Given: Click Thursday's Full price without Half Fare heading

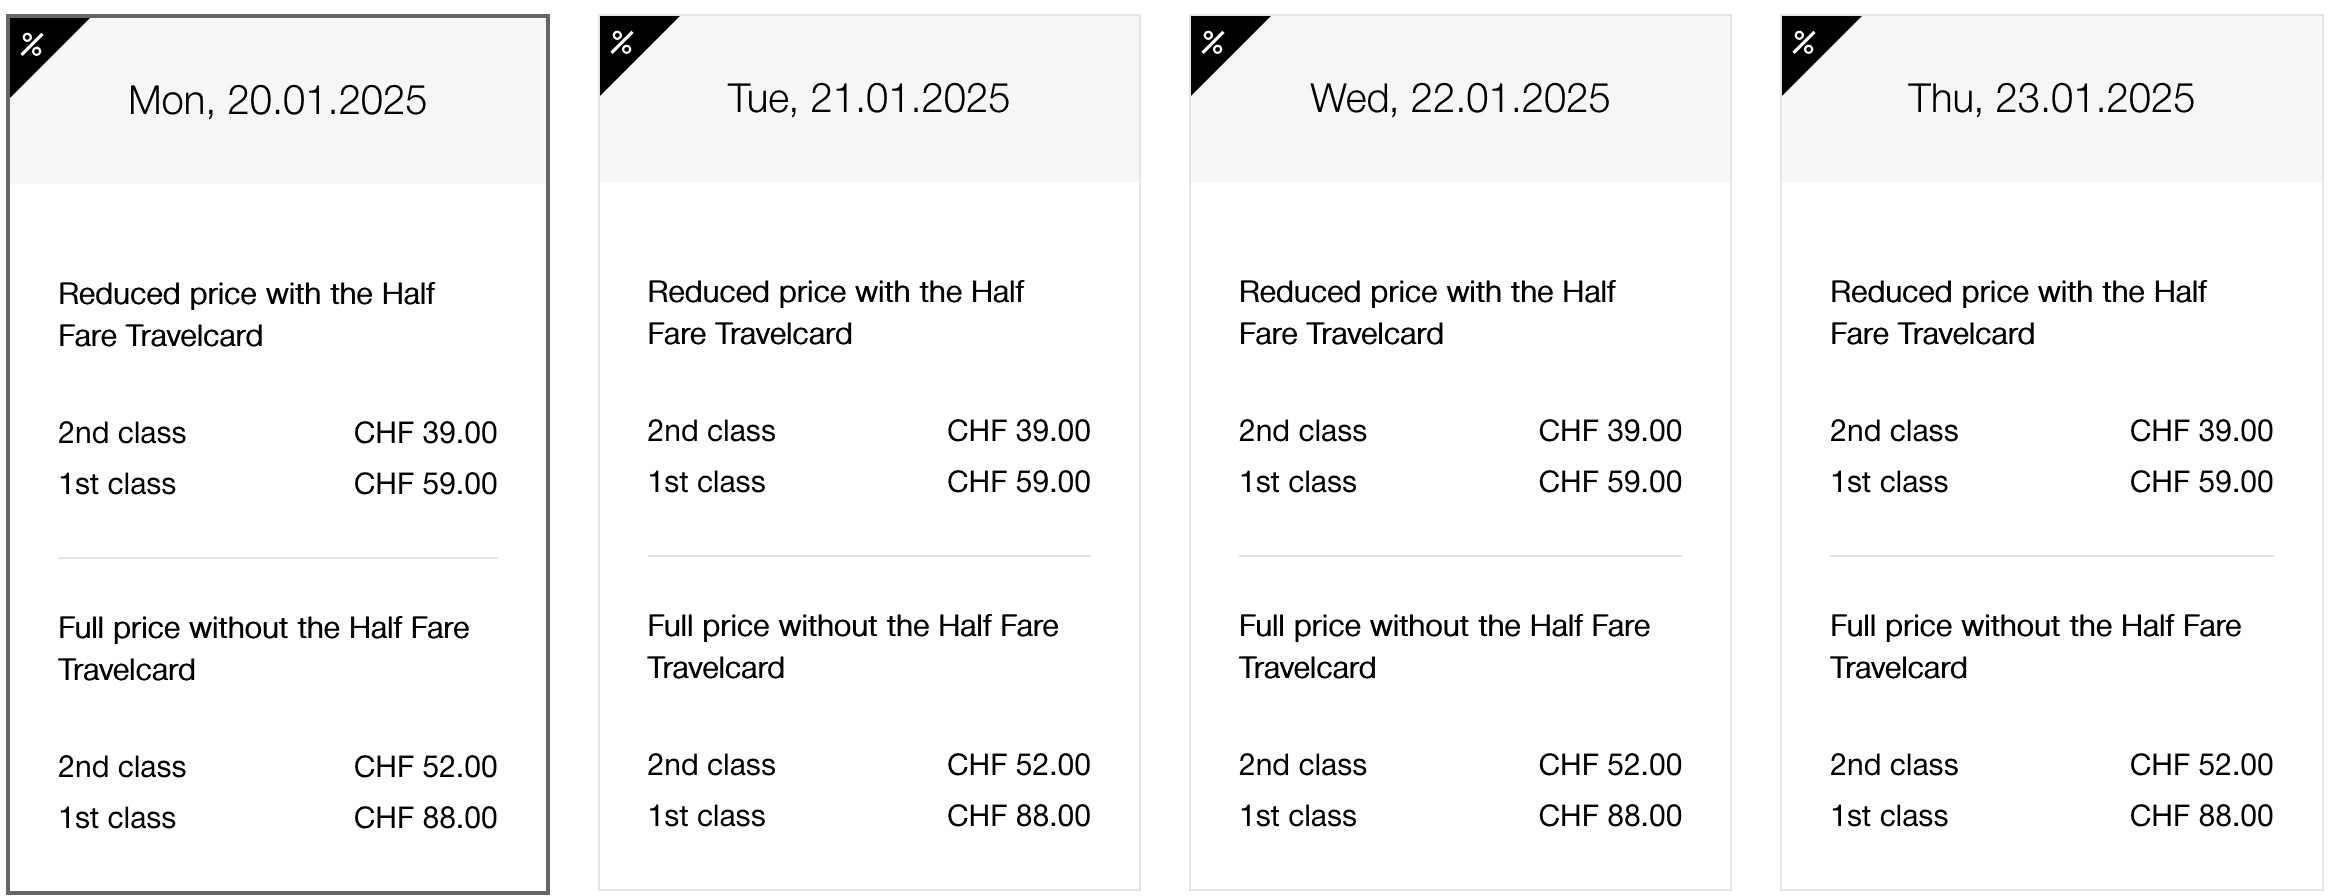Looking at the screenshot, I should (2035, 647).
